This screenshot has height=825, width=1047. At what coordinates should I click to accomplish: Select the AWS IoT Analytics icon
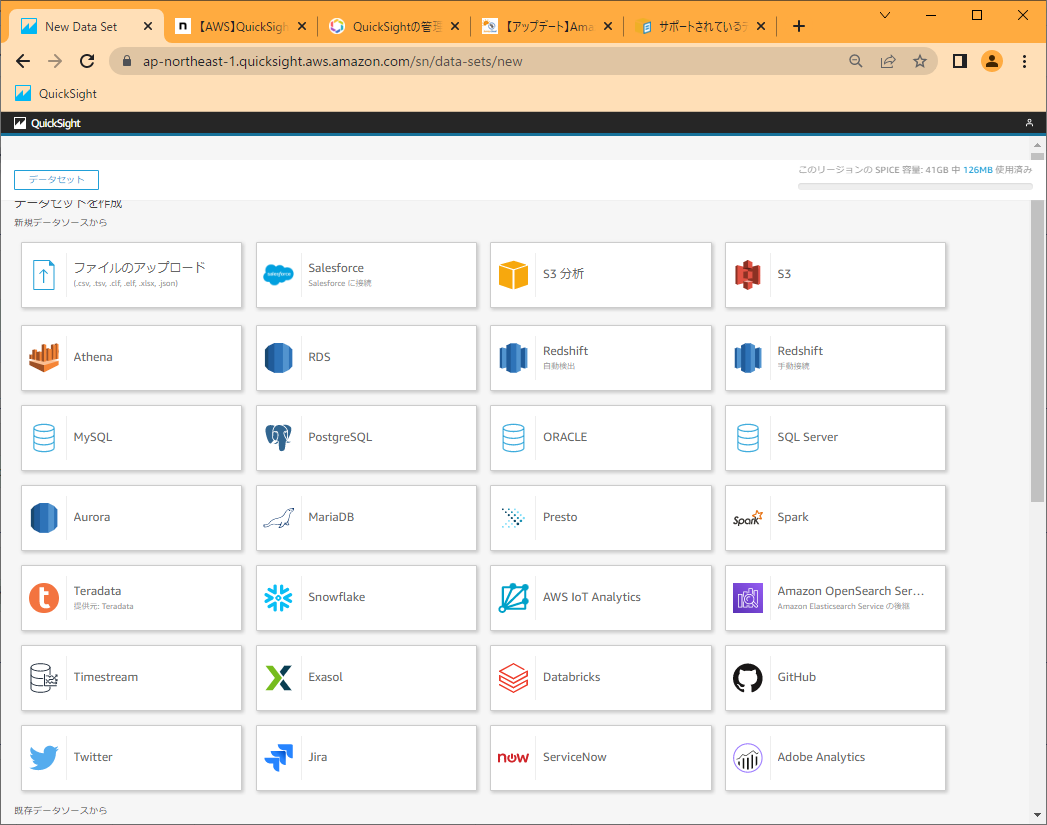pyautogui.click(x=513, y=598)
